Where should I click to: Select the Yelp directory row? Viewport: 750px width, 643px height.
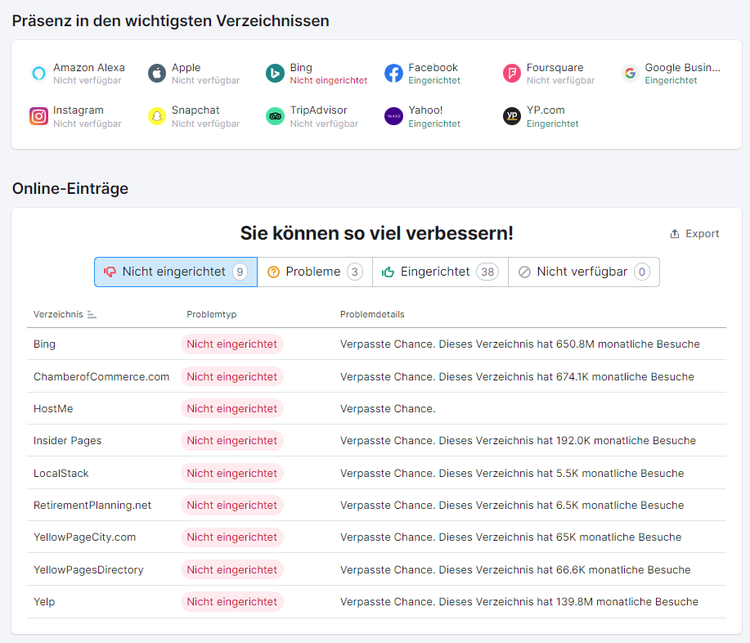pyautogui.click(x=376, y=602)
